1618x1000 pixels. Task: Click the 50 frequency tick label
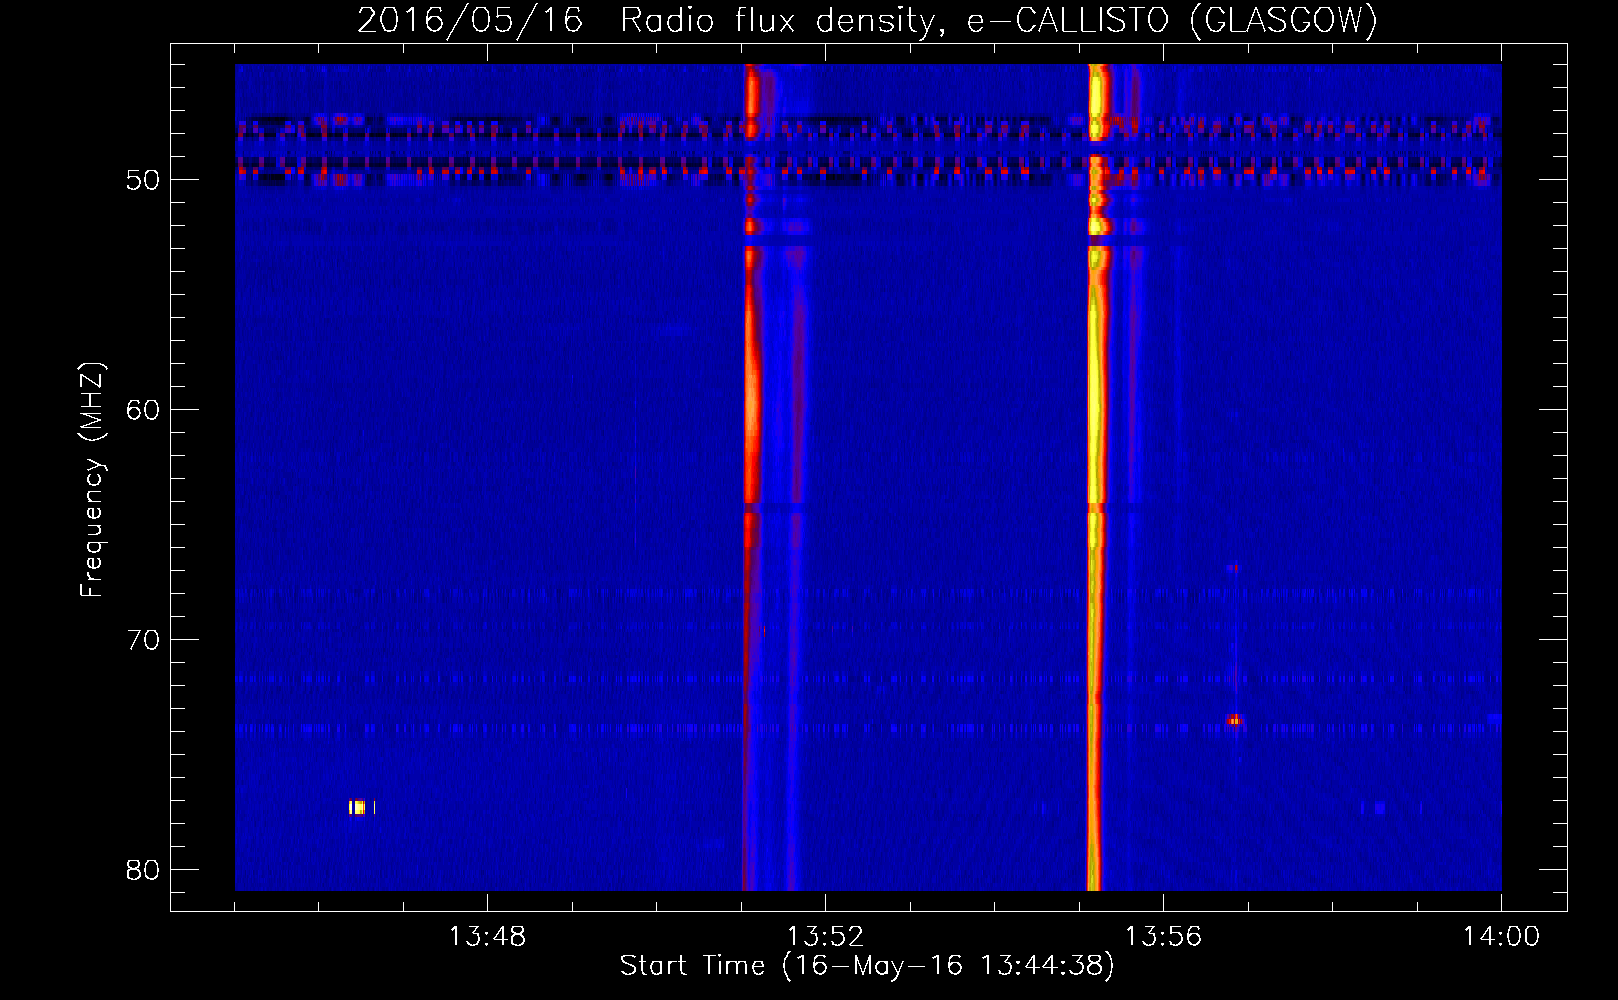coord(143,180)
